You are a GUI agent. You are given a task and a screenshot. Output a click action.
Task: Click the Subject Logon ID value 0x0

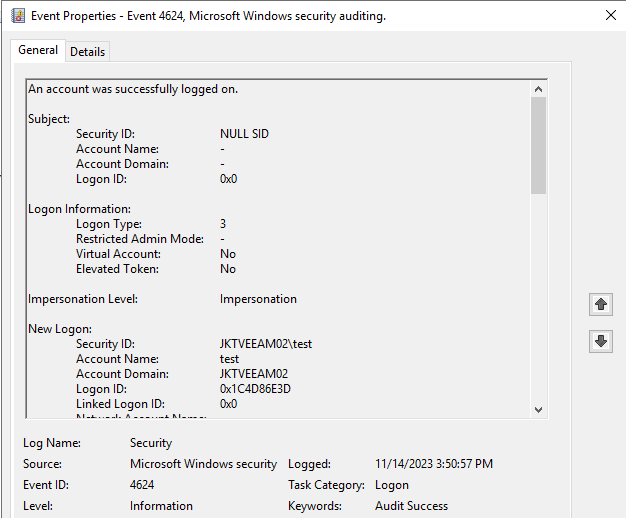[228, 179]
